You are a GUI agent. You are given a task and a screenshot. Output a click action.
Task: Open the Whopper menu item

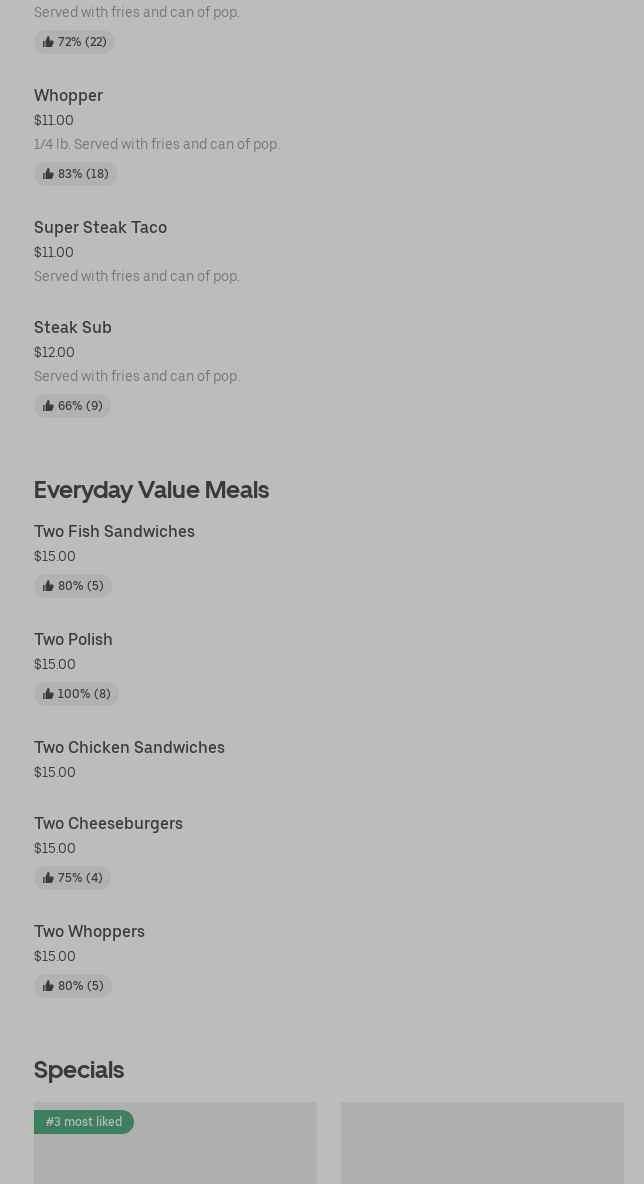coord(68,96)
